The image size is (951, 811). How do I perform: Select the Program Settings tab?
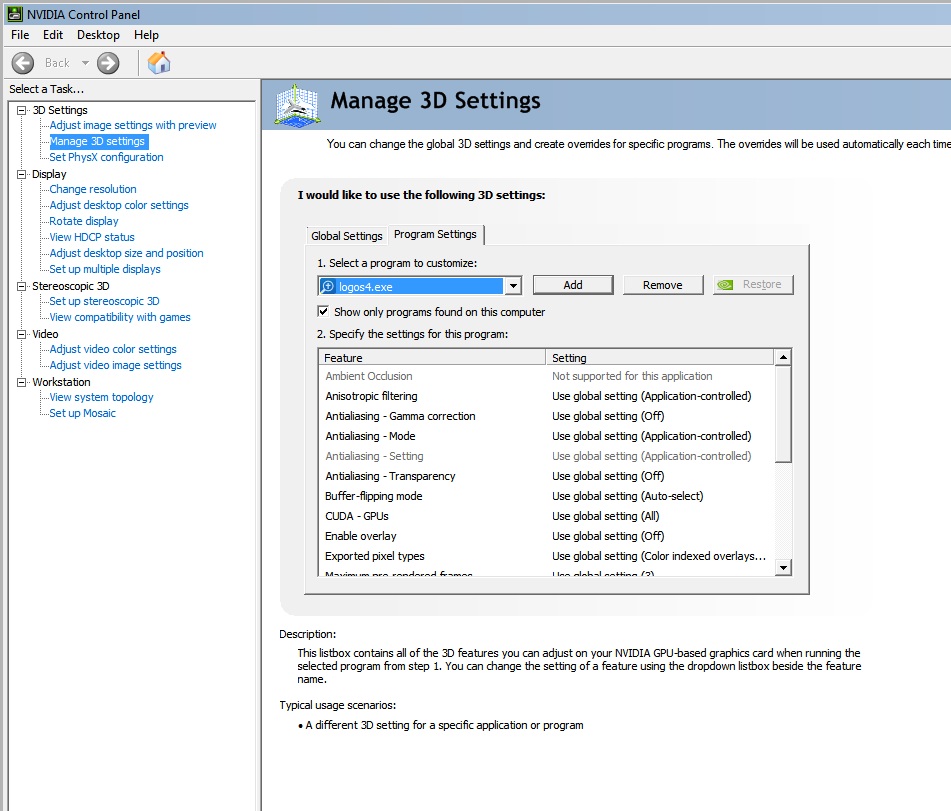(435, 234)
